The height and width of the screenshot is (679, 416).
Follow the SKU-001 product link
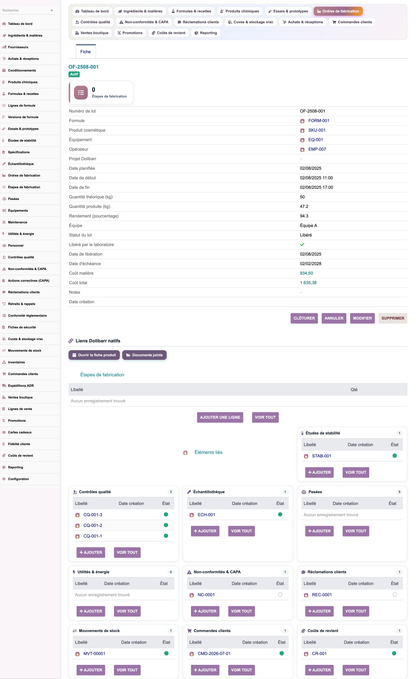coord(316,130)
